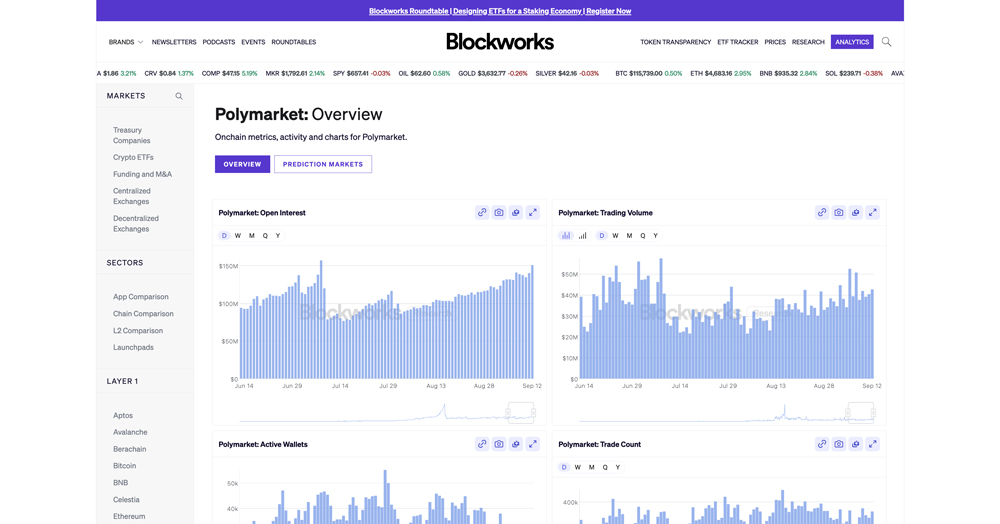1000x524 pixels.
Task: Open the Blockworks Roundtable banner link
Action: click(500, 11)
